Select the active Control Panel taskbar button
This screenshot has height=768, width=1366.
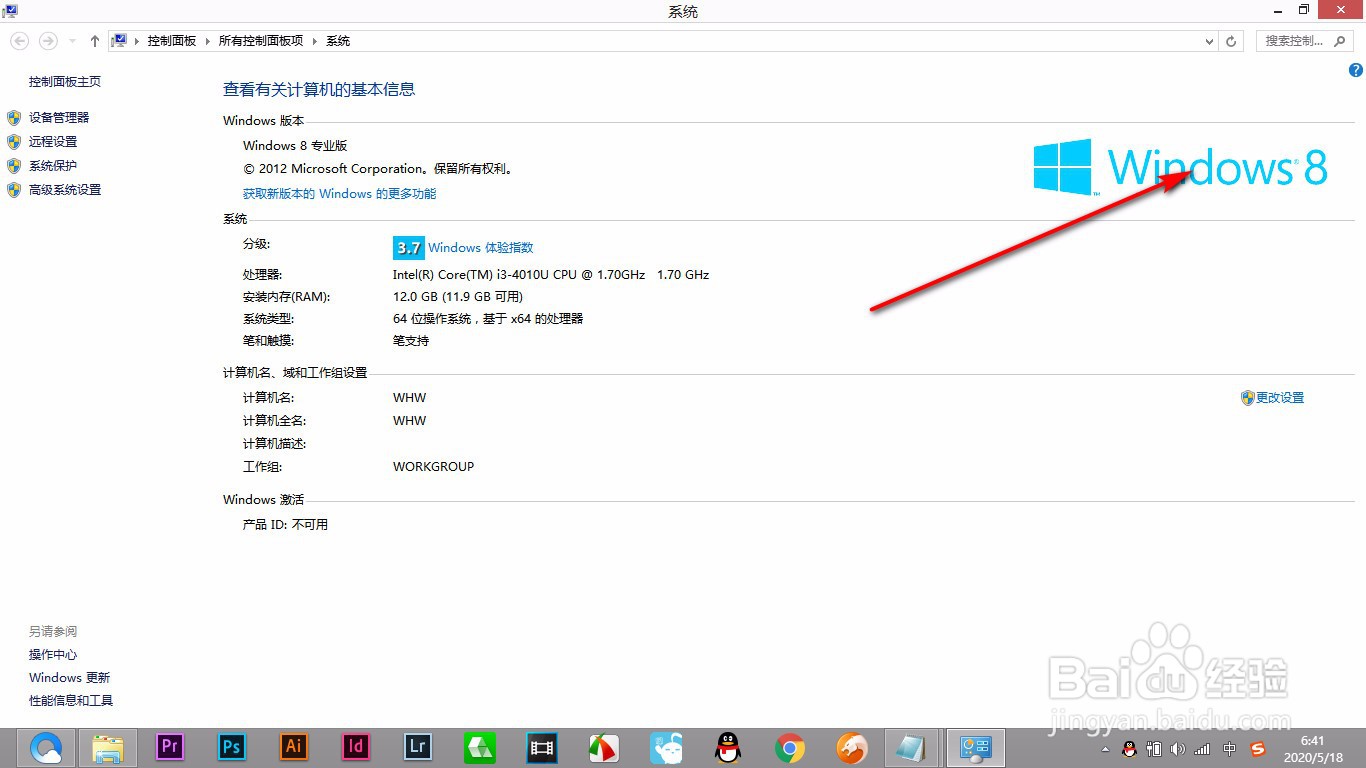[x=975, y=747]
